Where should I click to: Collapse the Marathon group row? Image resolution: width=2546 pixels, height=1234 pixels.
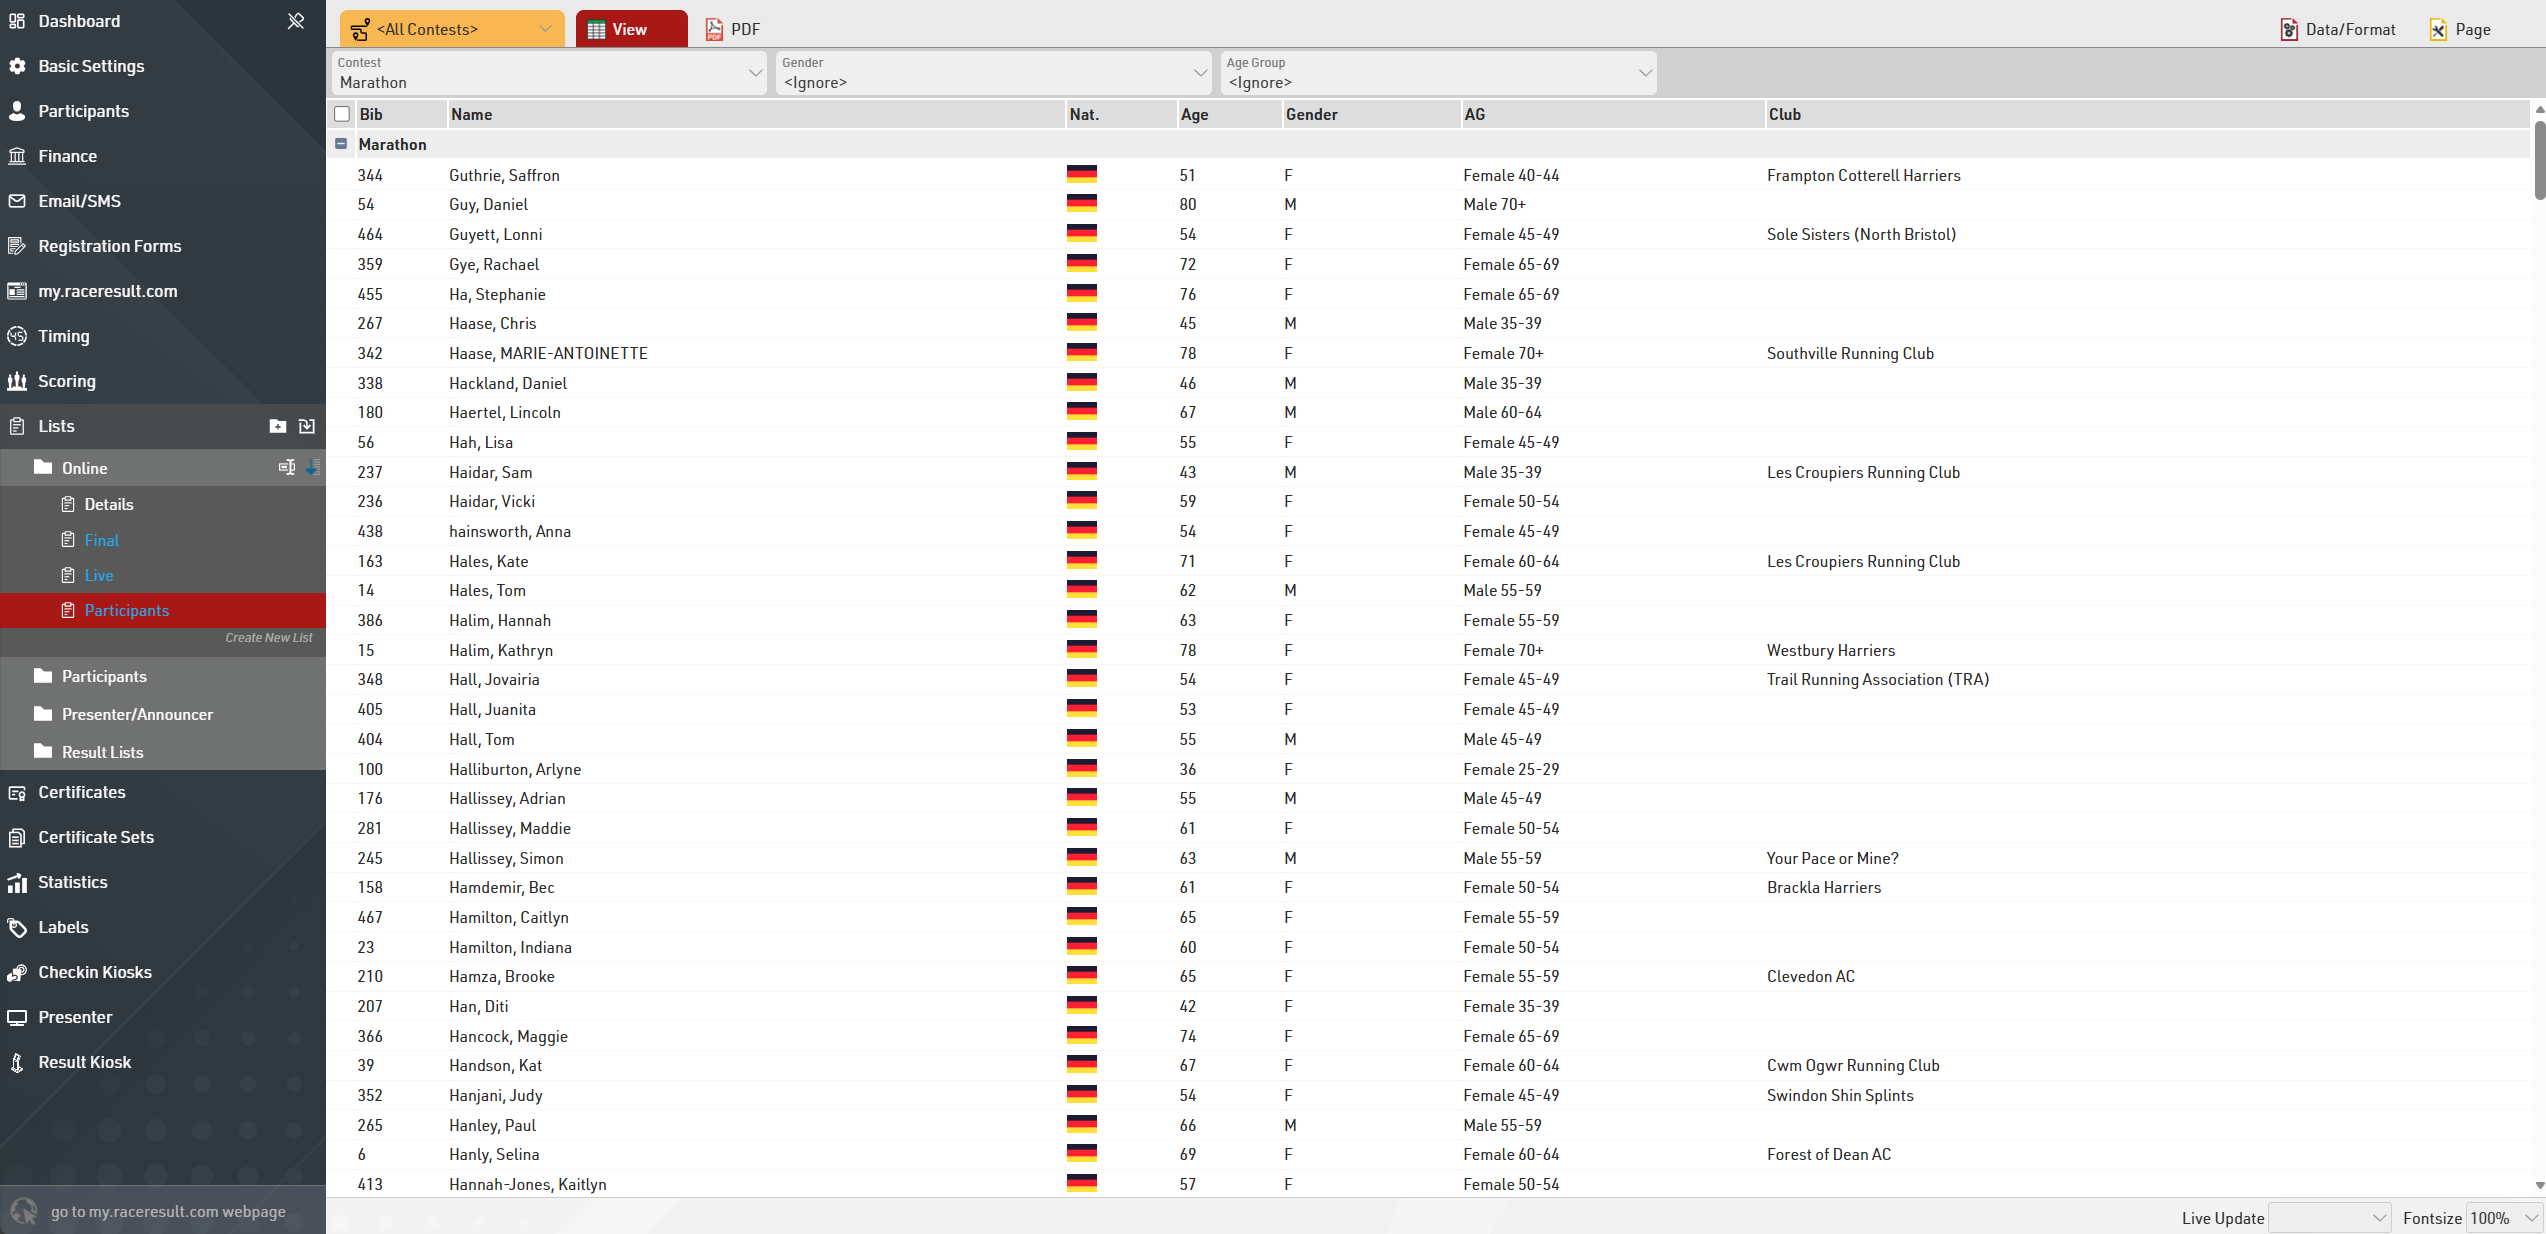click(341, 144)
